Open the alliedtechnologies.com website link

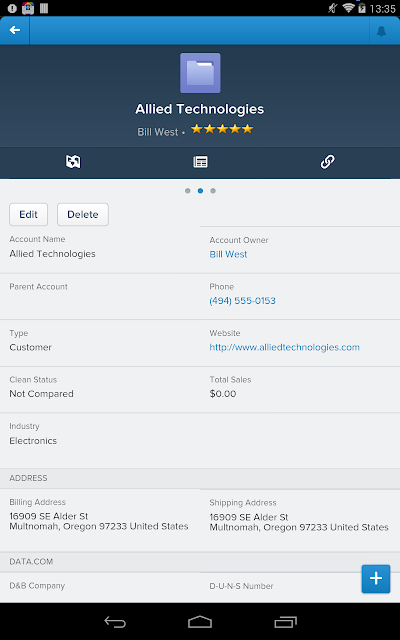tap(284, 347)
